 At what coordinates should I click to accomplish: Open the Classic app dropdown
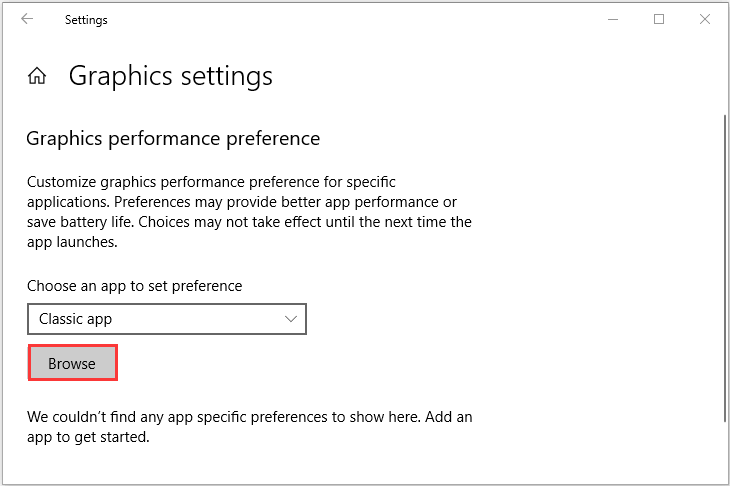[167, 319]
